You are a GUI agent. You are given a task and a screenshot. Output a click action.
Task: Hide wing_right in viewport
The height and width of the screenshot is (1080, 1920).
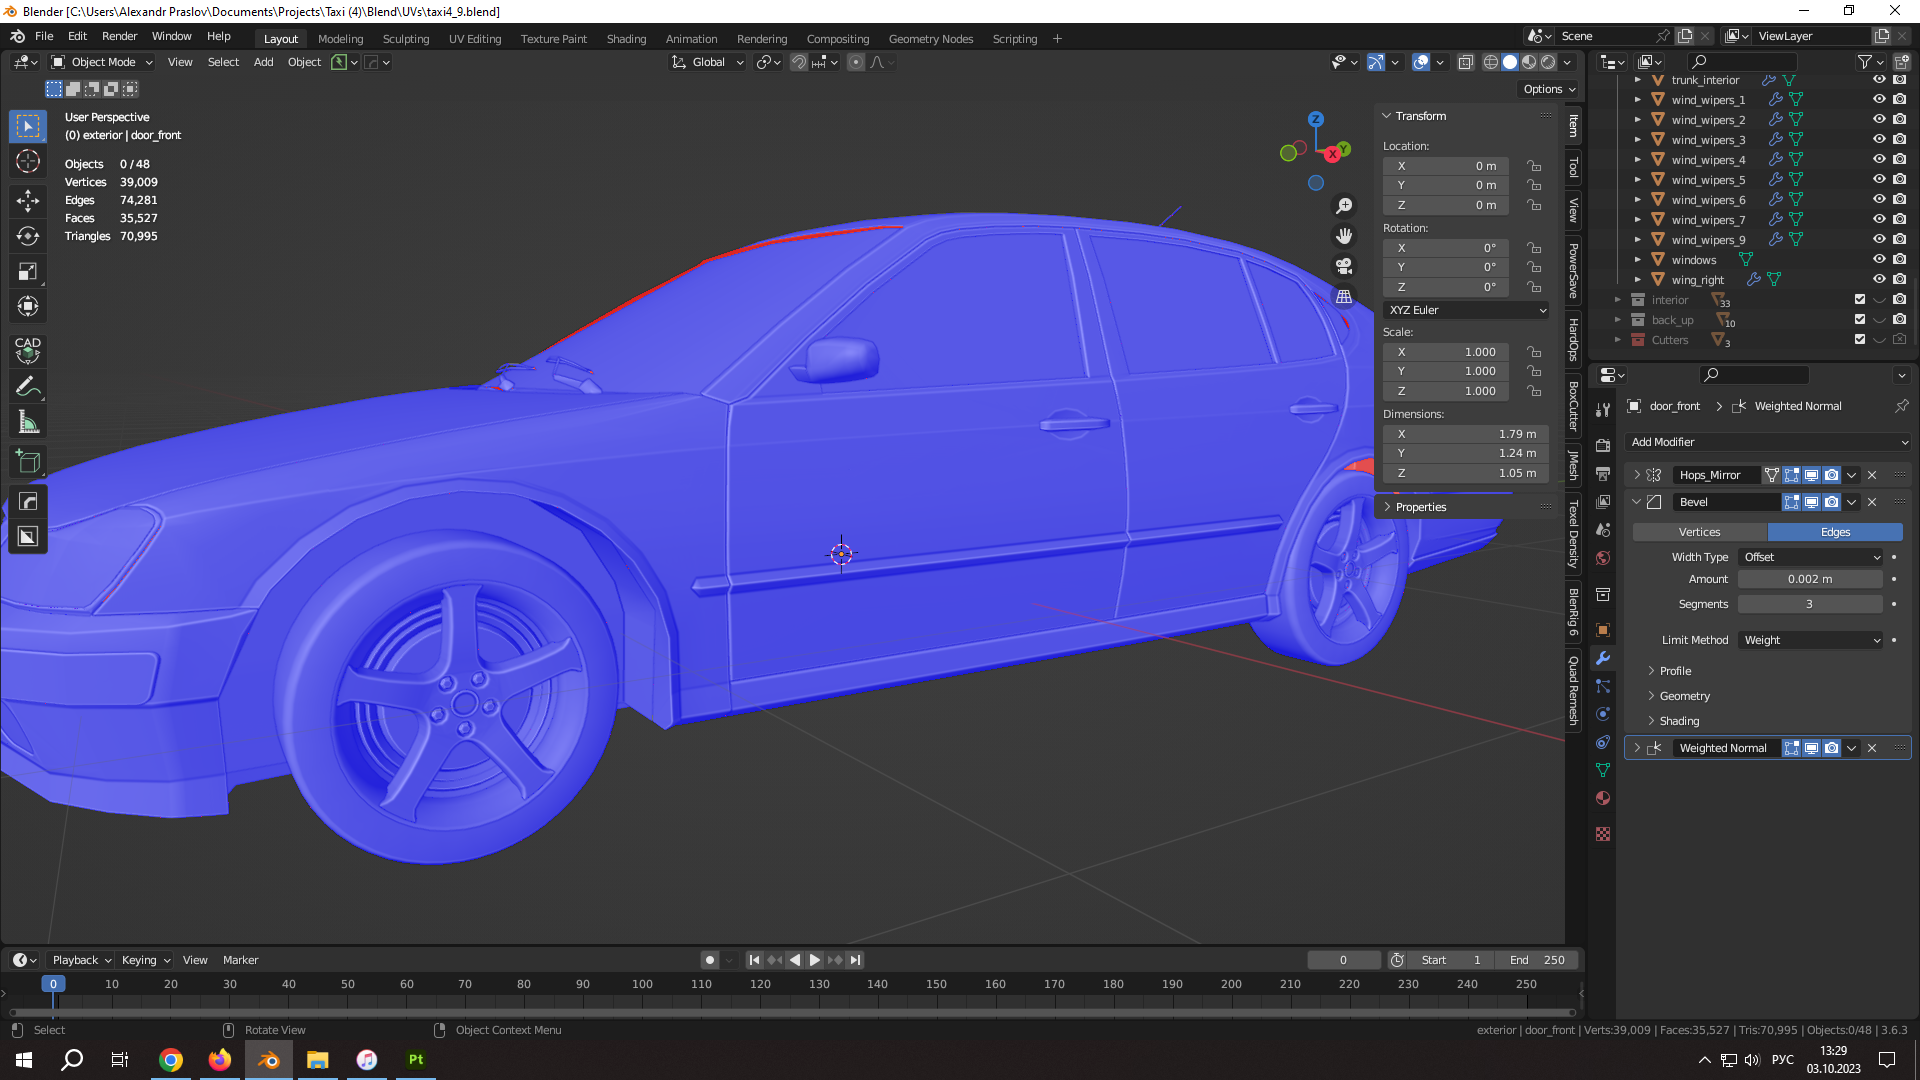tap(1879, 279)
